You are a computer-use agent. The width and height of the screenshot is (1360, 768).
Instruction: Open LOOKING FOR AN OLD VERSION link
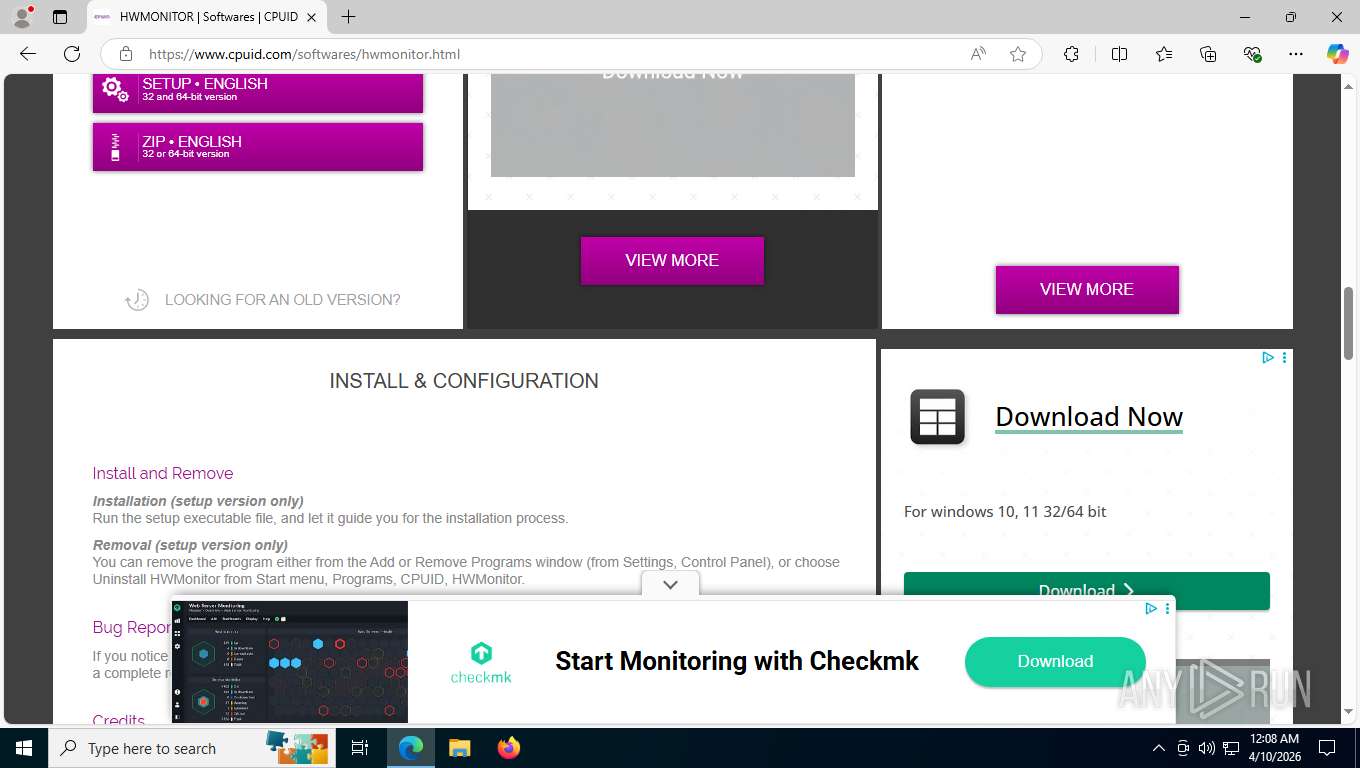[282, 300]
